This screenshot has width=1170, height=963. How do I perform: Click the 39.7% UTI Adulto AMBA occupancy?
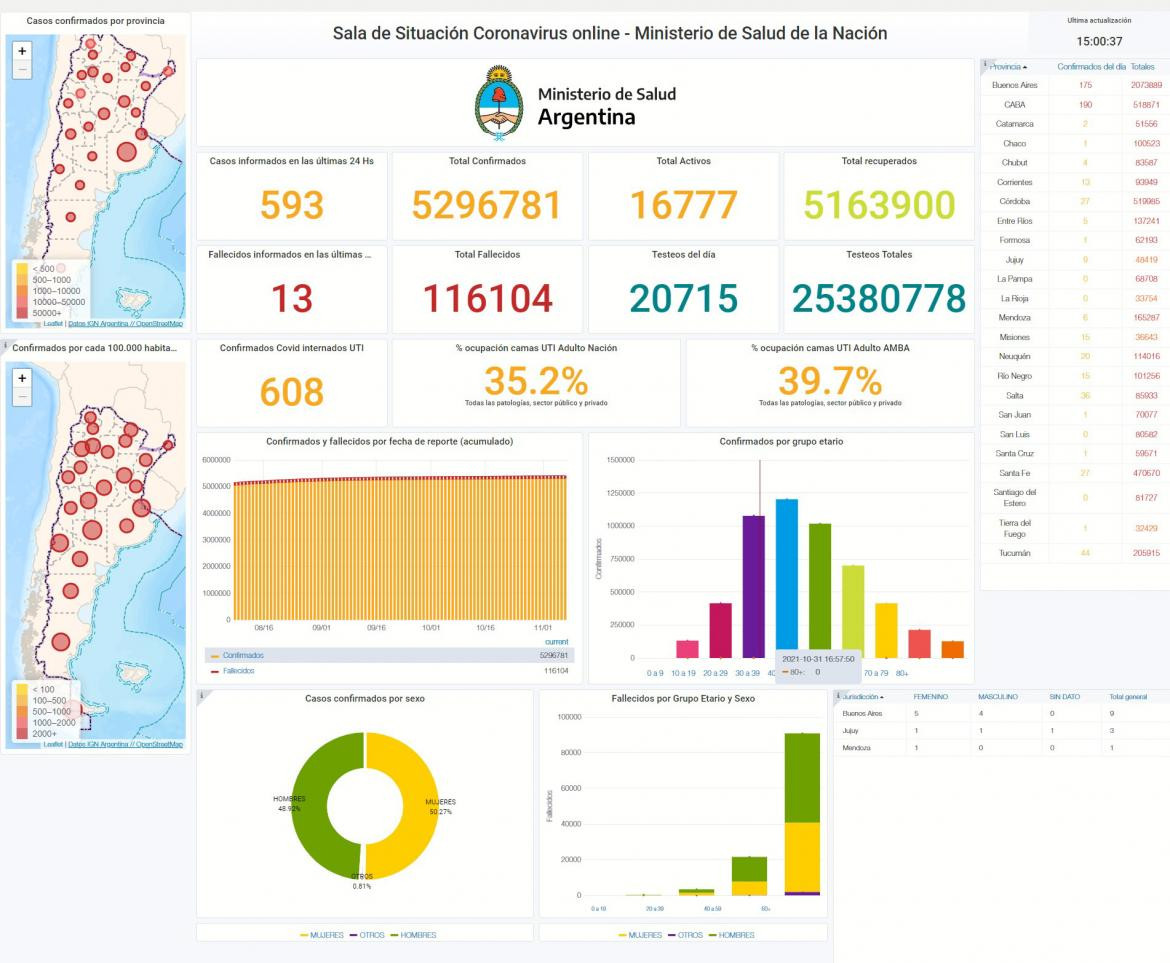[830, 381]
